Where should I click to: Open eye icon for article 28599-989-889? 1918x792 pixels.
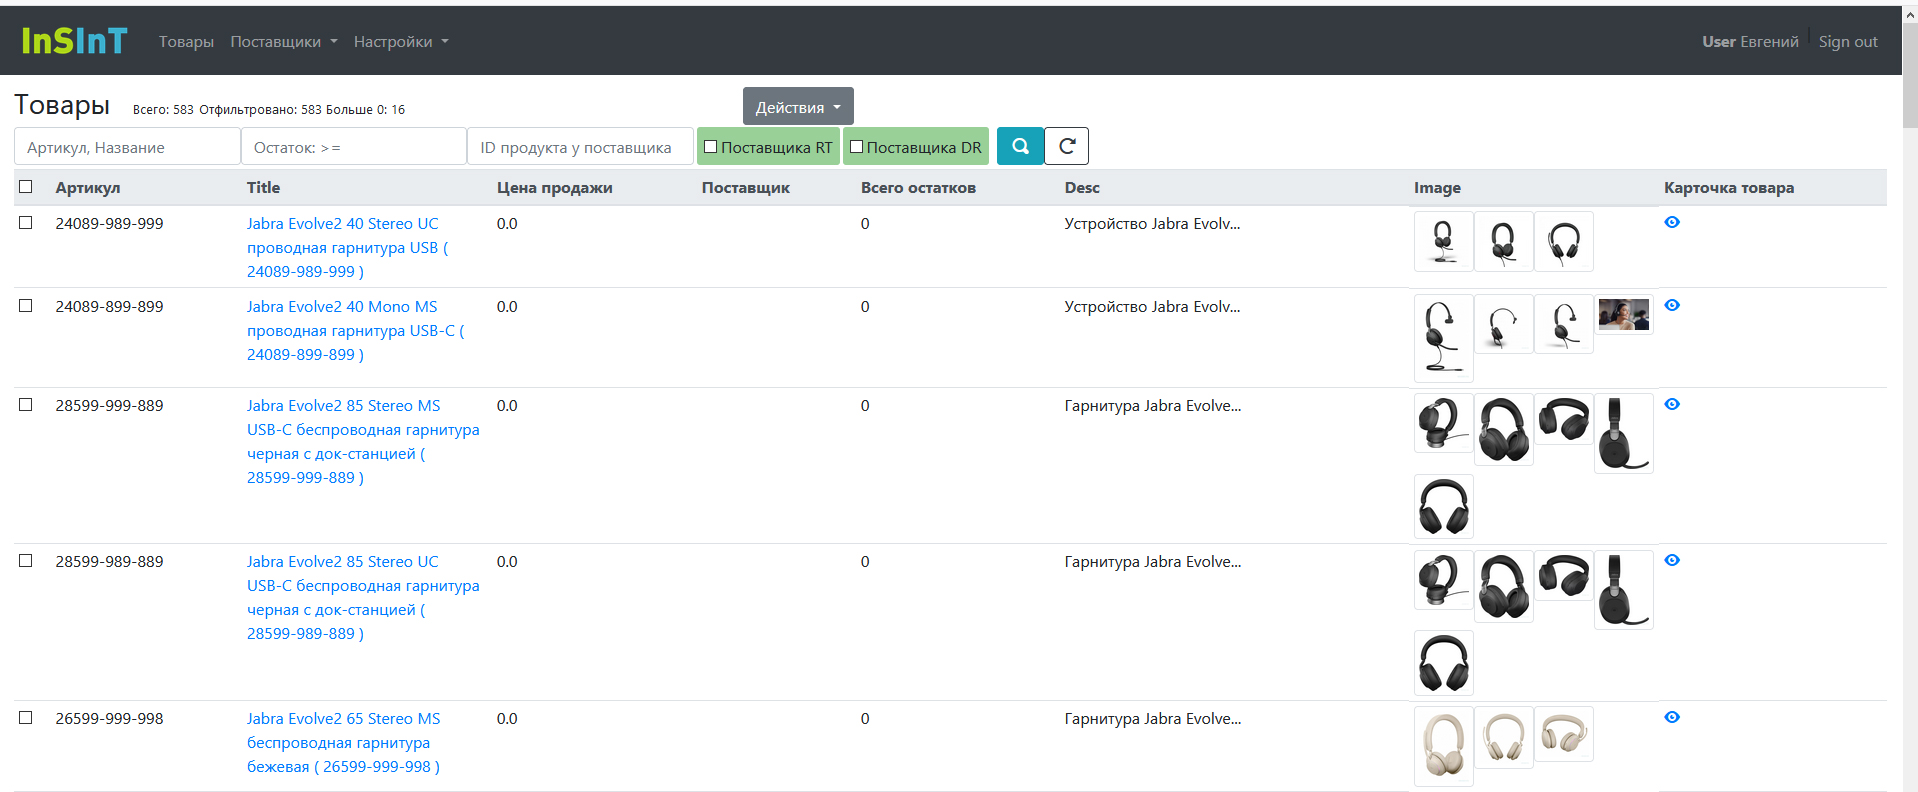(1671, 560)
